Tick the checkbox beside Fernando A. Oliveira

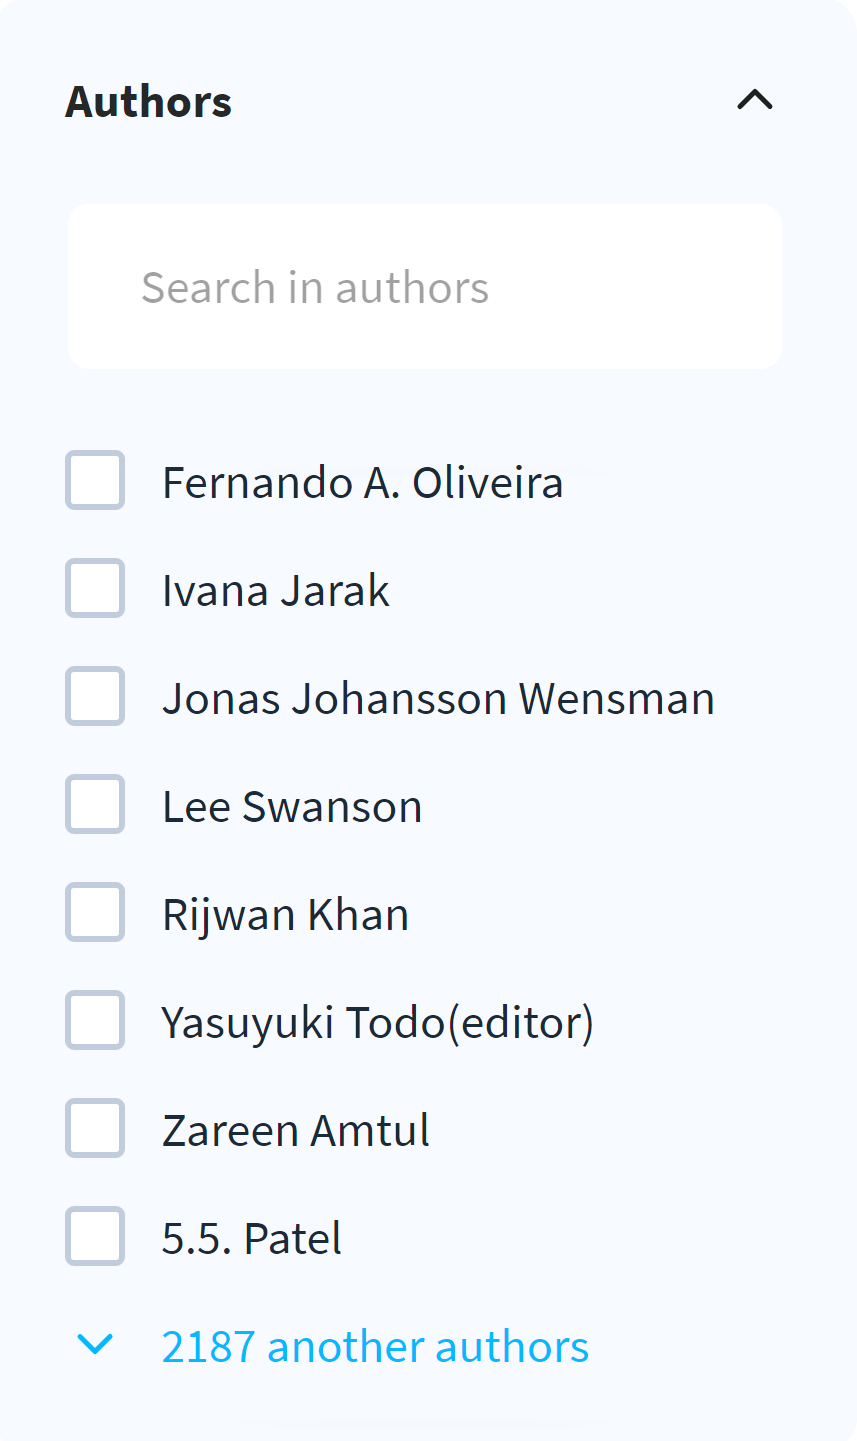95,481
